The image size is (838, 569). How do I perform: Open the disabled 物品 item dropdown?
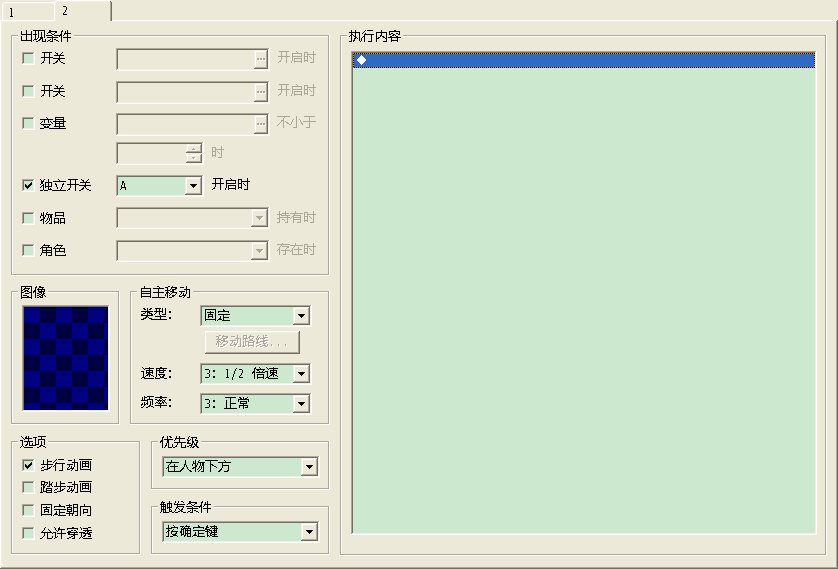[x=192, y=218]
